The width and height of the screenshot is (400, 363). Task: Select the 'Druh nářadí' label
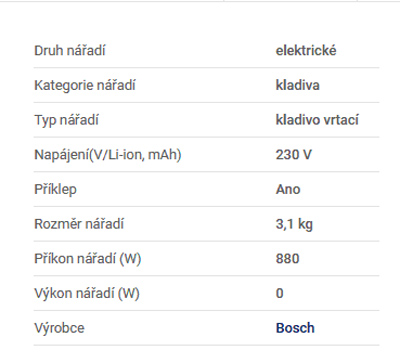tap(70, 51)
